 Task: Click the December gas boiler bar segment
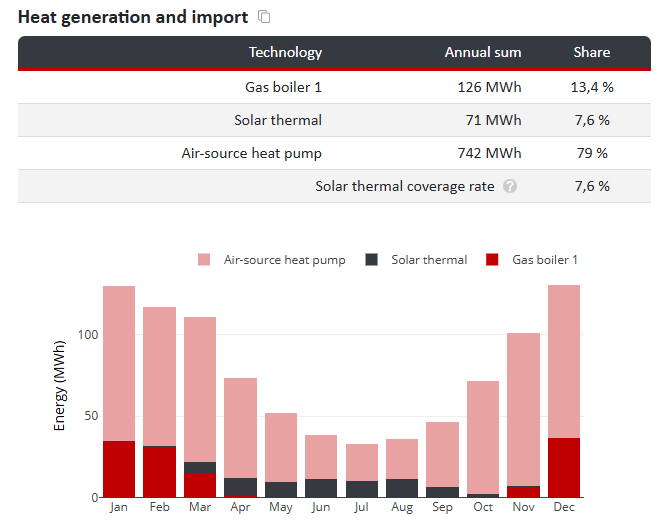point(564,468)
